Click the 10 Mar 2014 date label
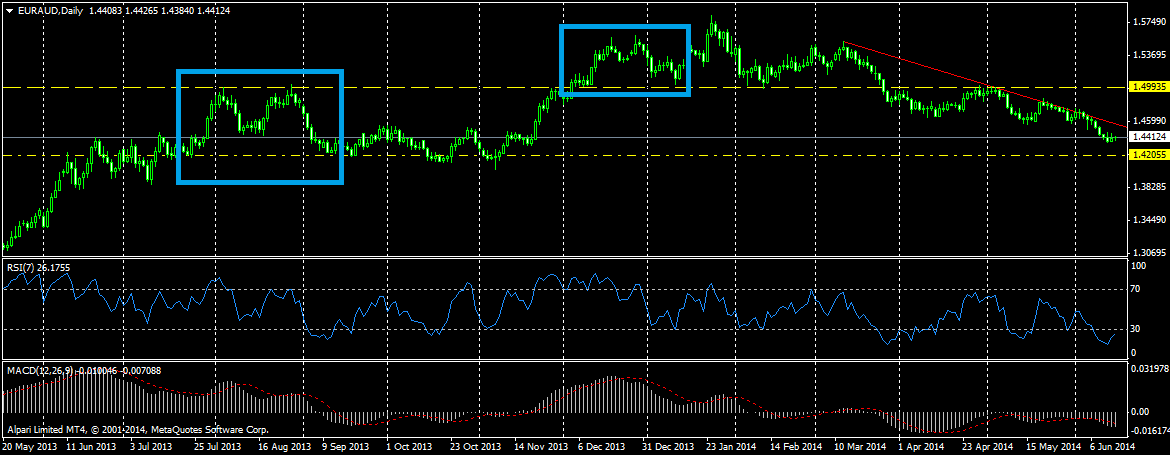The height and width of the screenshot is (455, 1170). [x=860, y=447]
